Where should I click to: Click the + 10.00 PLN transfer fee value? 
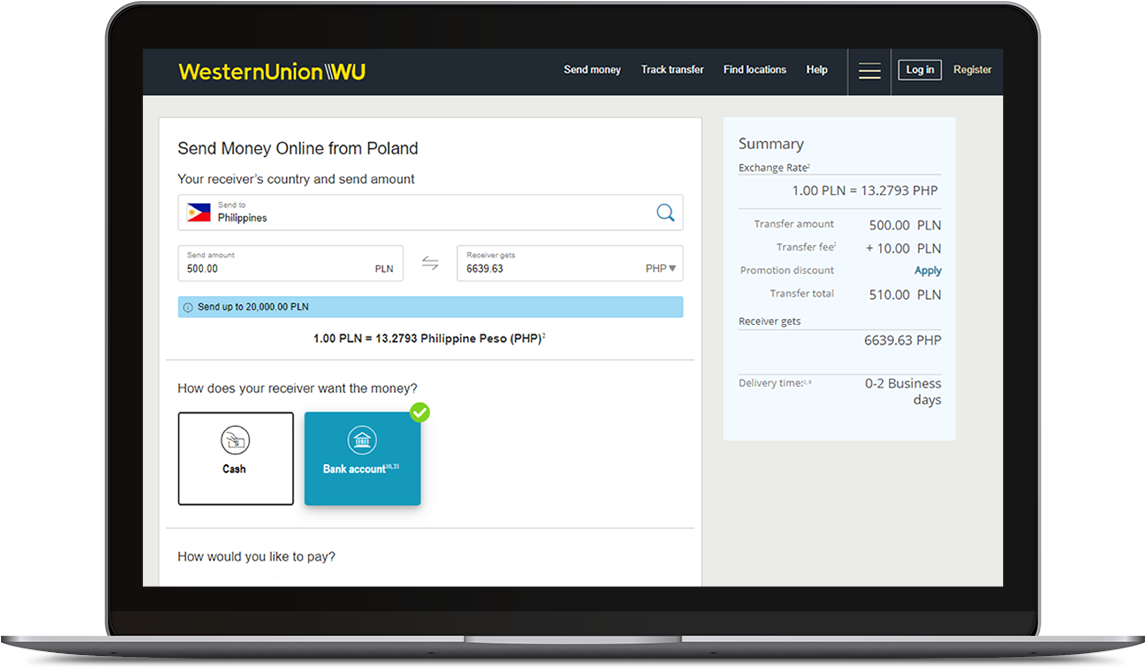(903, 248)
